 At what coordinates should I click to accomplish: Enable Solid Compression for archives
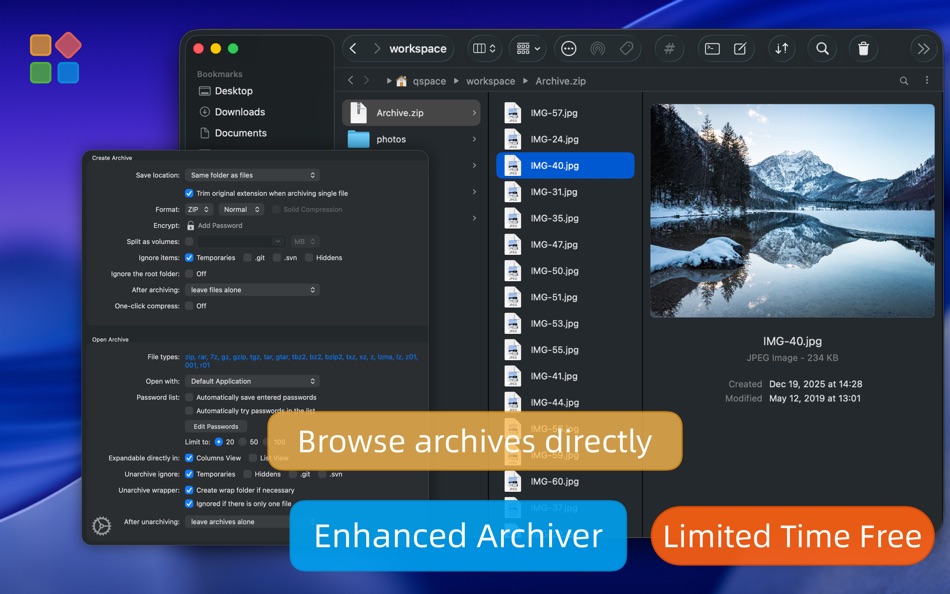coord(274,209)
